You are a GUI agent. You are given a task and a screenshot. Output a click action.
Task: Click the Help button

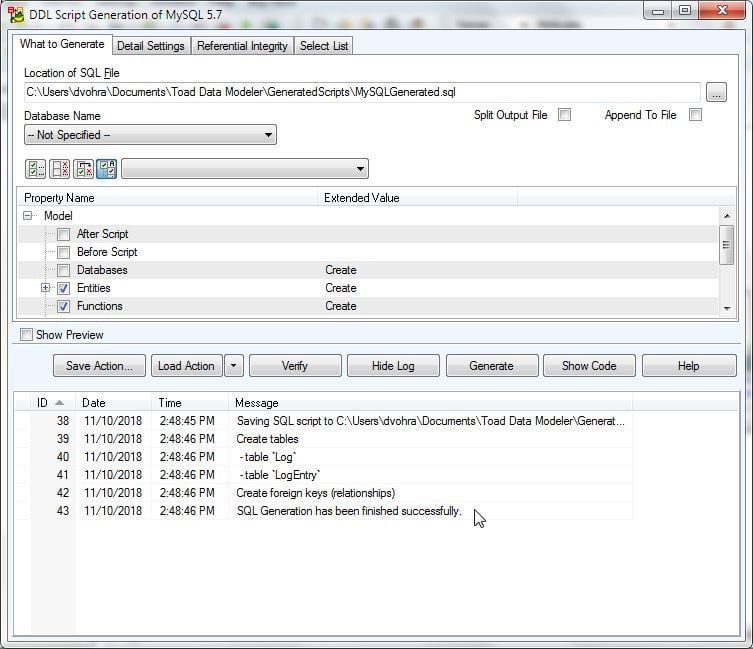coord(689,366)
